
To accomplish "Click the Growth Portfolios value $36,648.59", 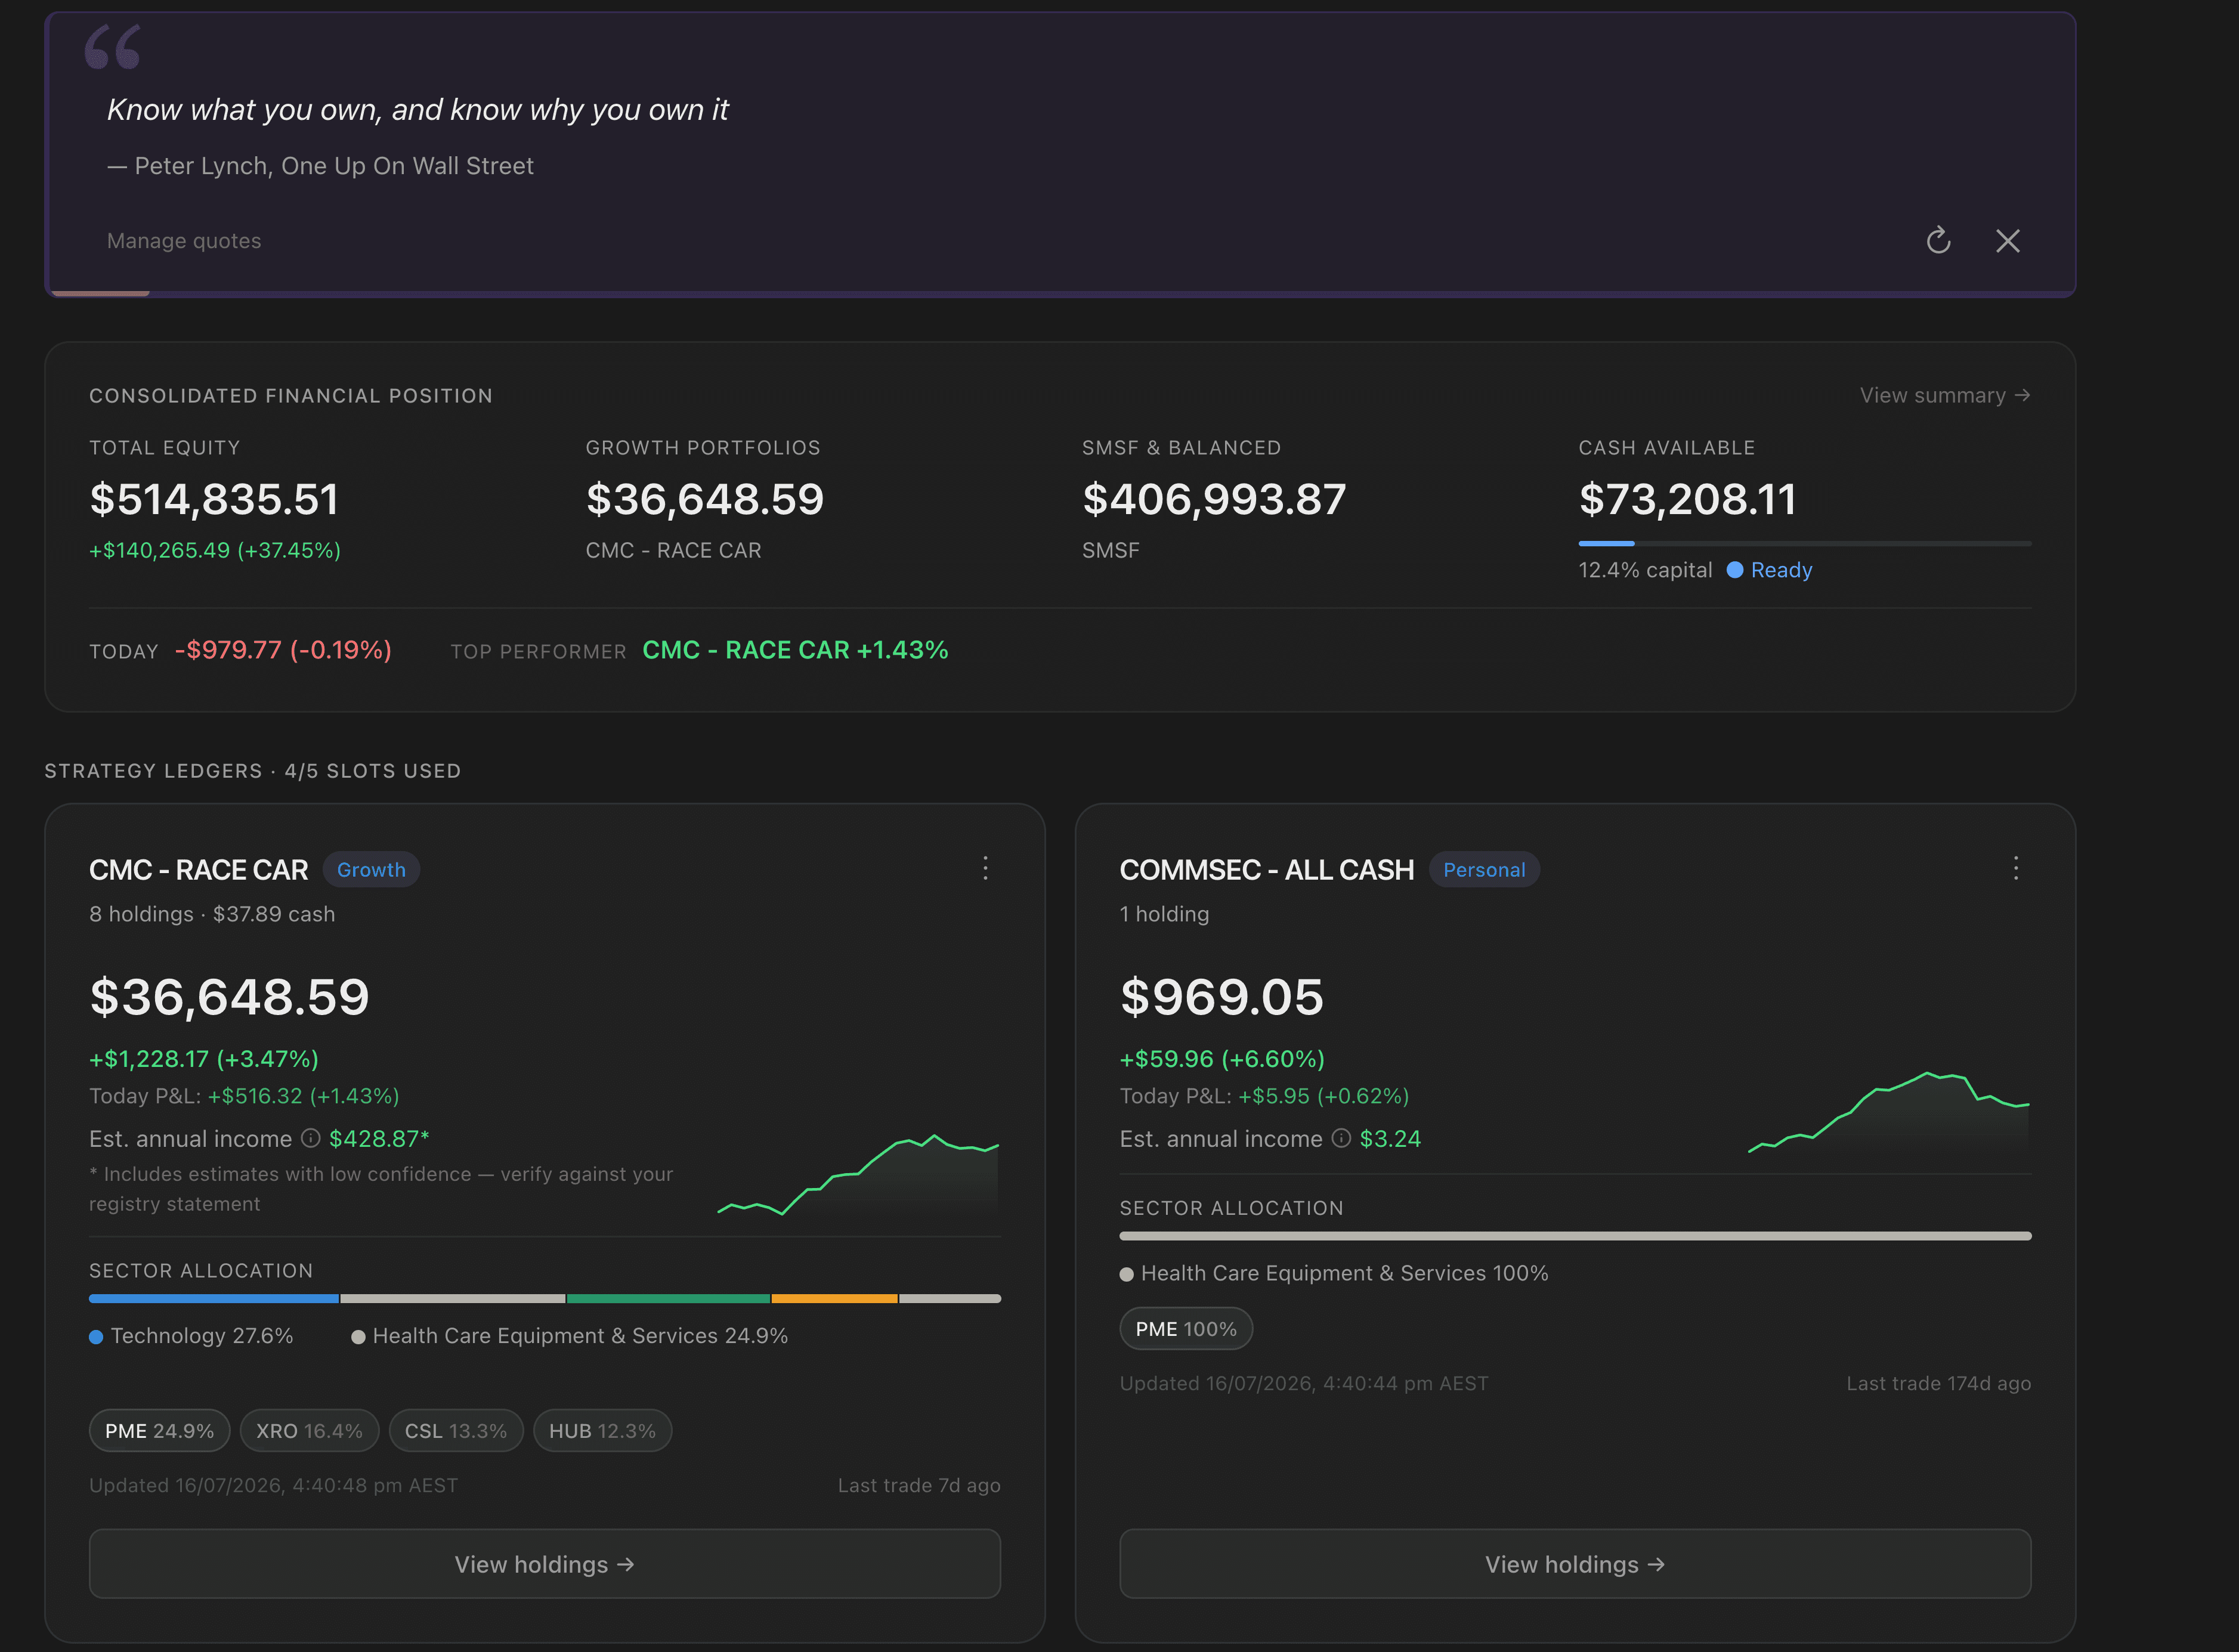I will pos(705,499).
